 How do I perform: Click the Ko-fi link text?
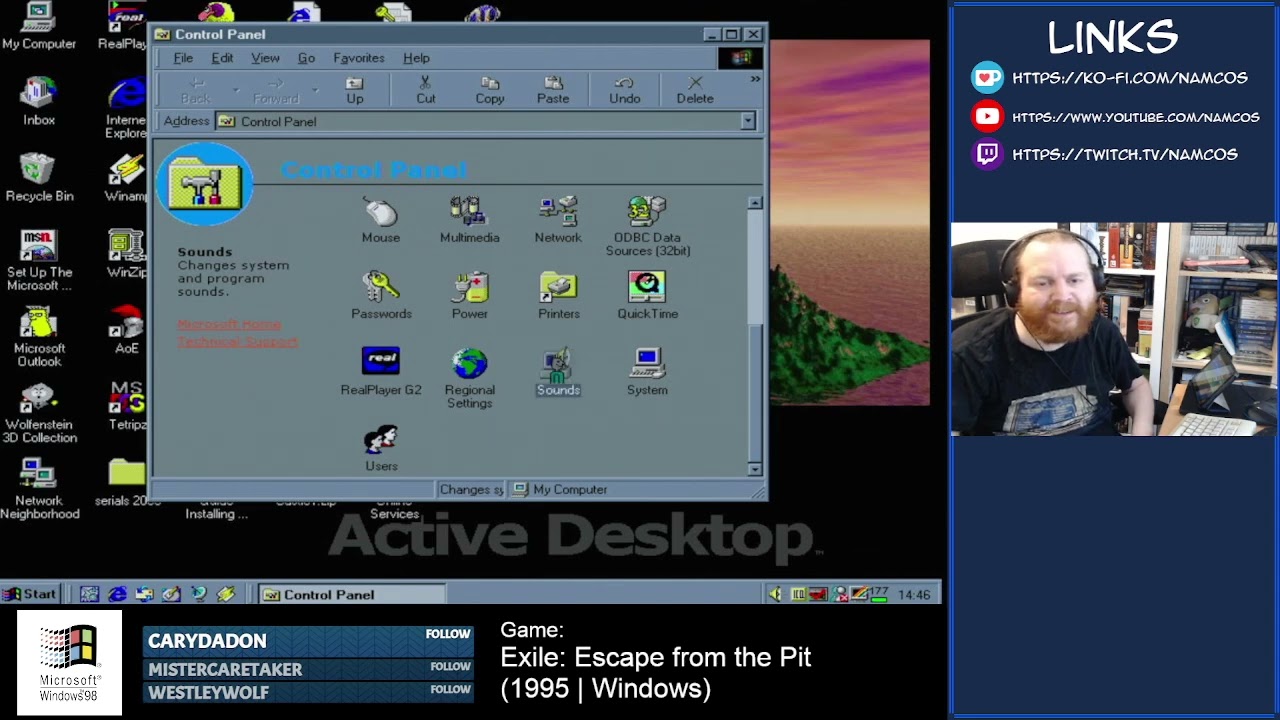coord(1129,78)
